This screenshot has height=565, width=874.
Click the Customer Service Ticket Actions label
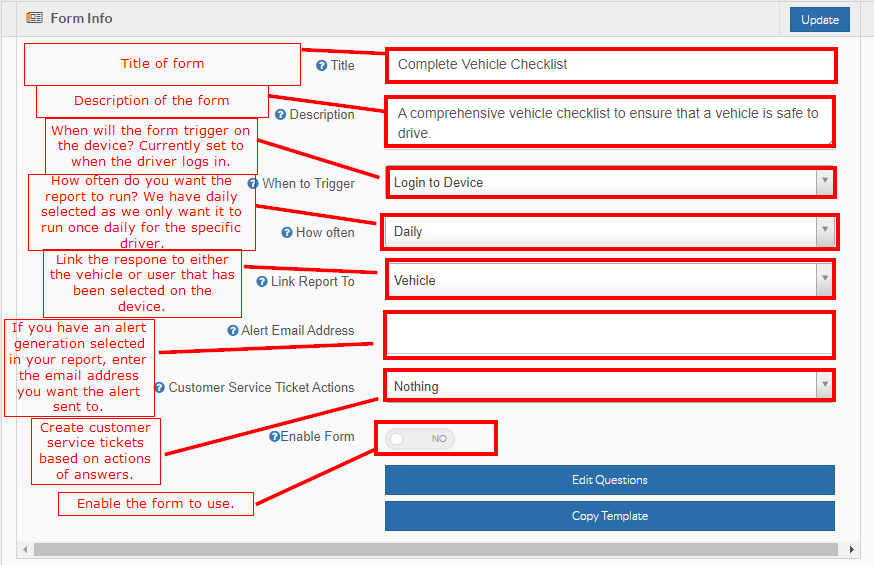click(261, 387)
